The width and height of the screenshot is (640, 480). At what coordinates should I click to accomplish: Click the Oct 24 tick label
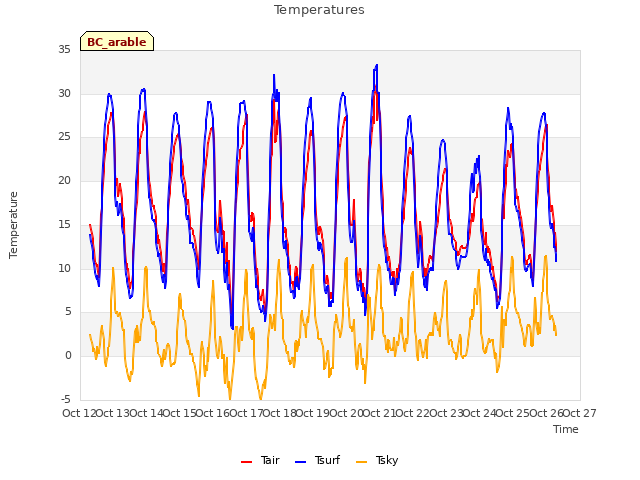(480, 413)
